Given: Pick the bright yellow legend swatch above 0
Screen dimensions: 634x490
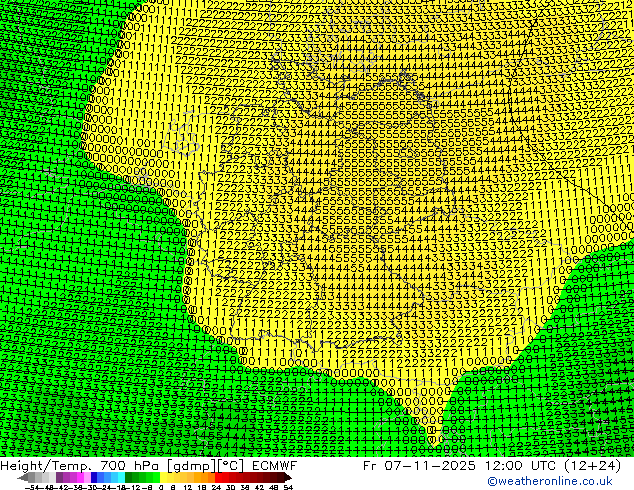Looking at the screenshot, I should (x=164, y=477).
